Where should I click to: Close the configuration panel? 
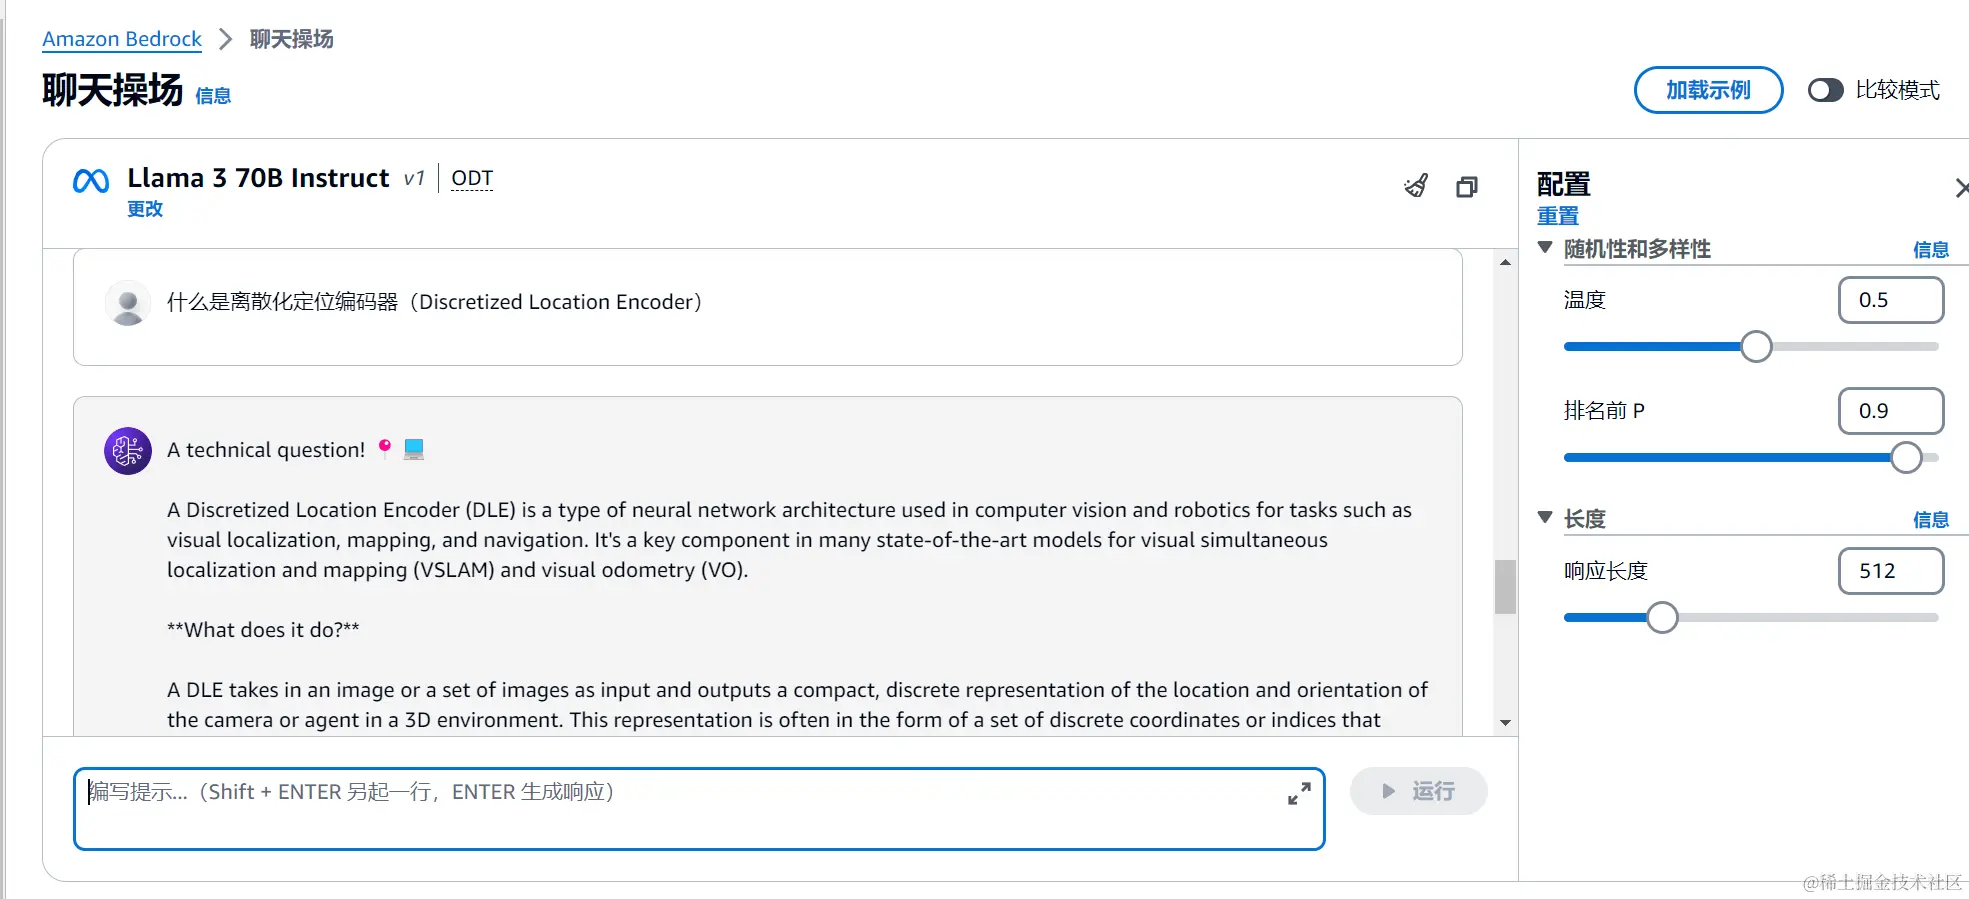click(1961, 188)
